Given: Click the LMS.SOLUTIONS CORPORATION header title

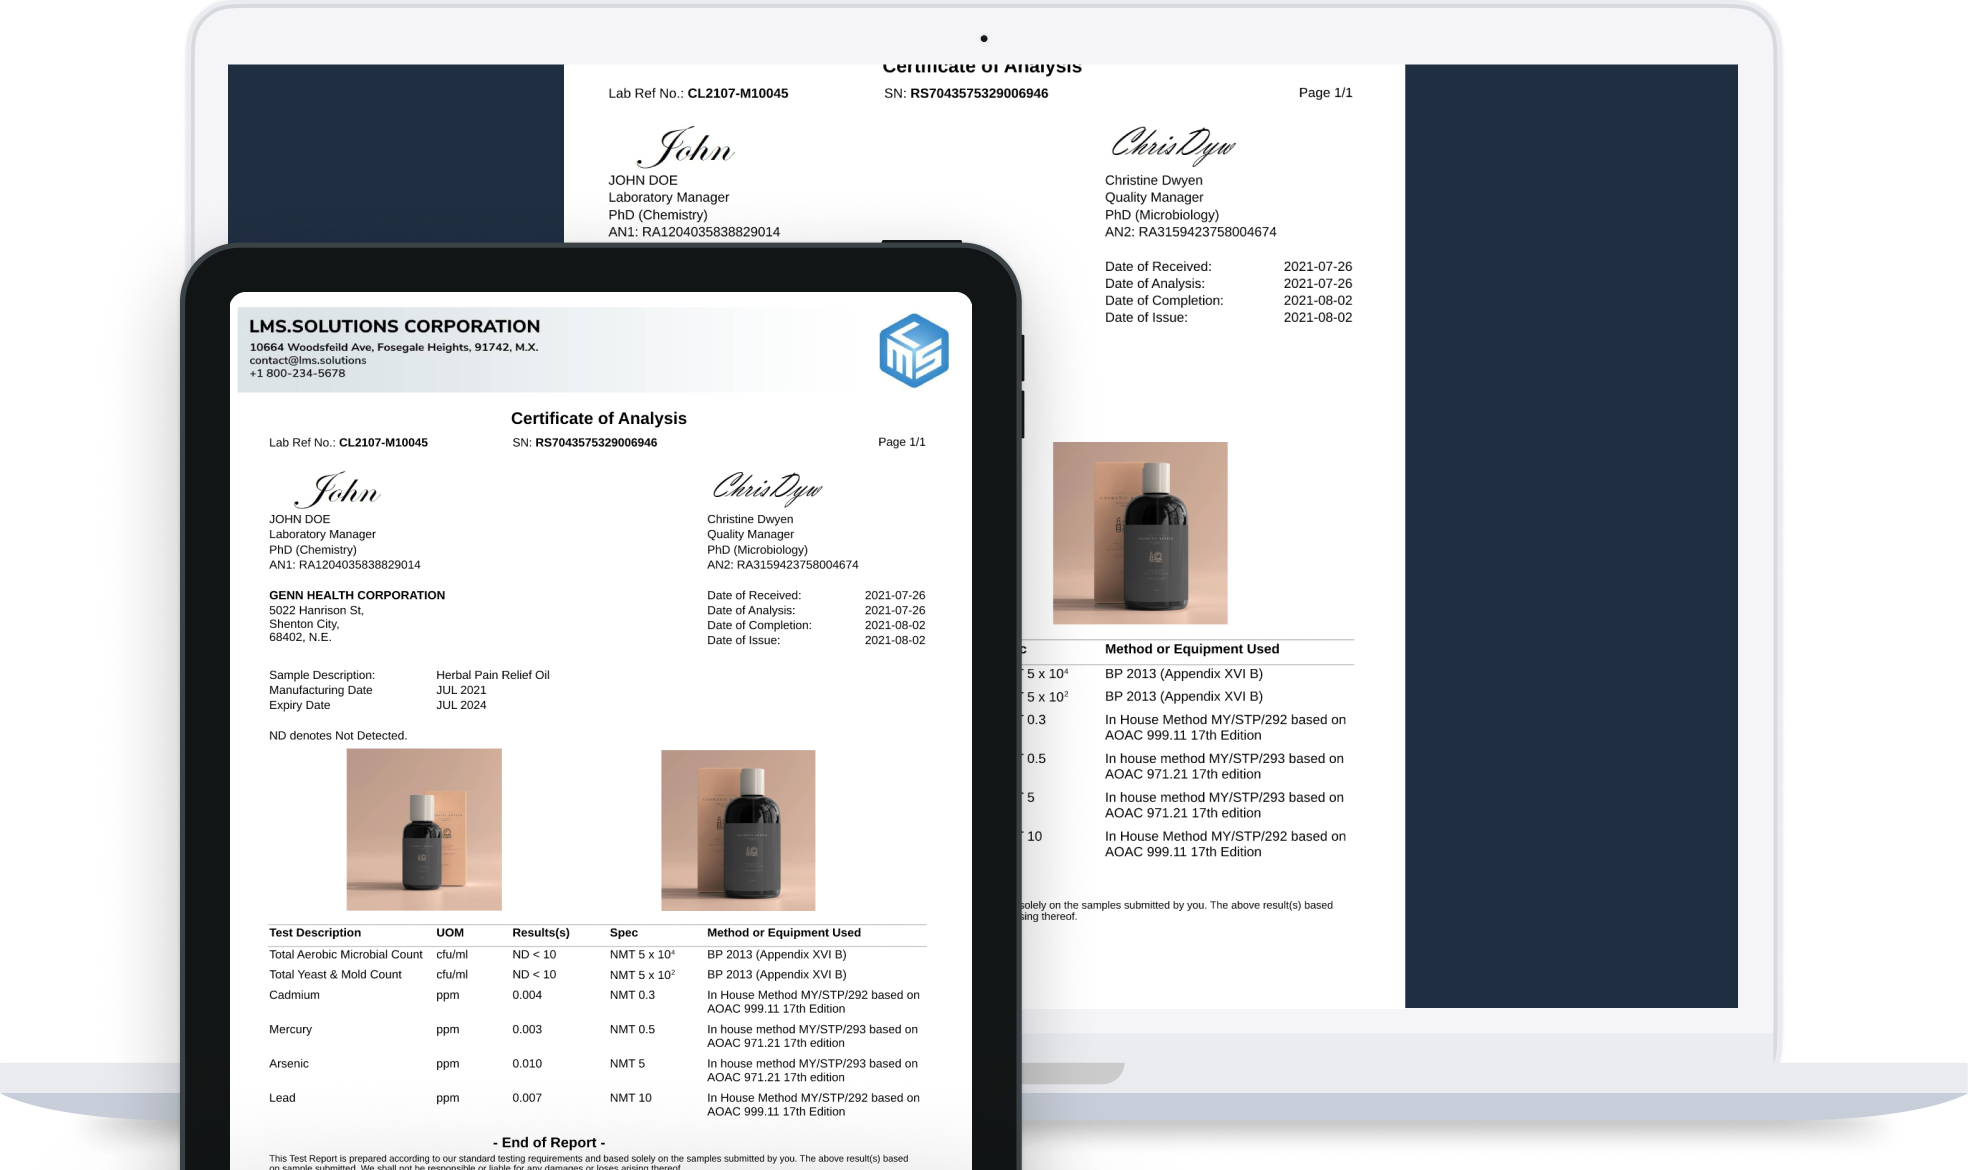Looking at the screenshot, I should 394,326.
